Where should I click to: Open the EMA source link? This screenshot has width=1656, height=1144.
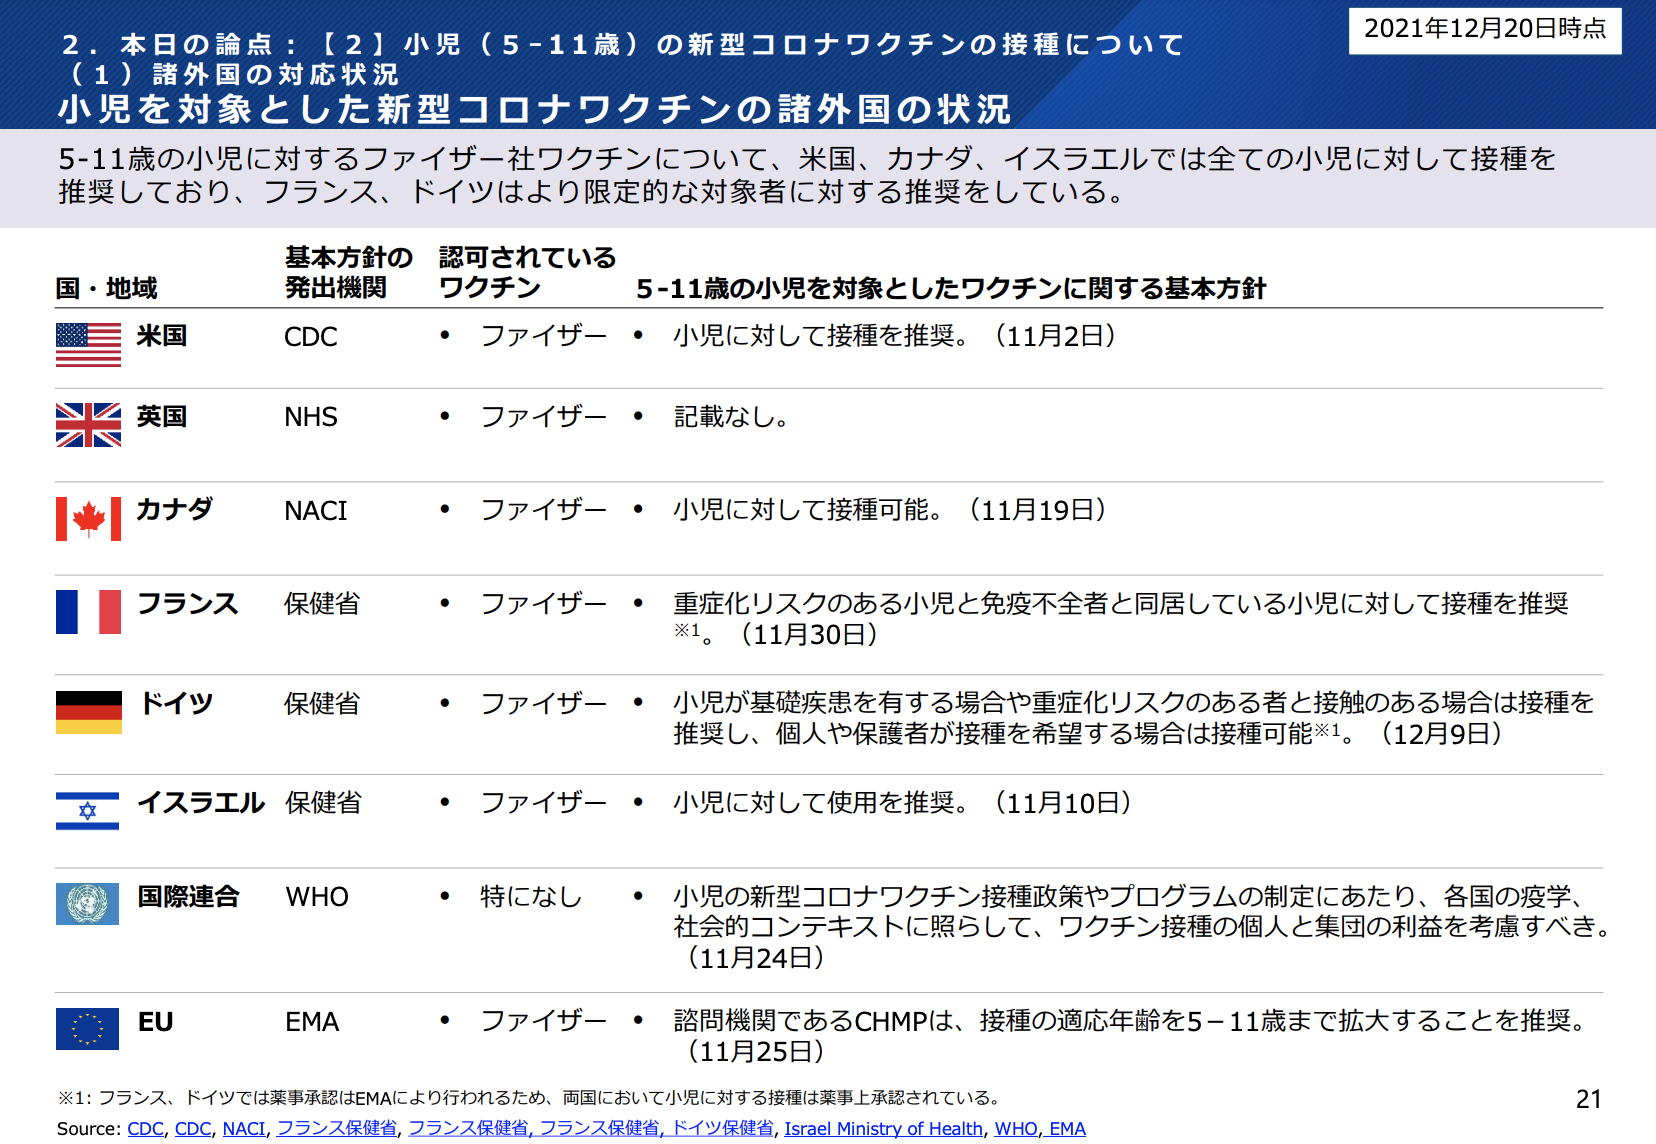(1067, 1129)
